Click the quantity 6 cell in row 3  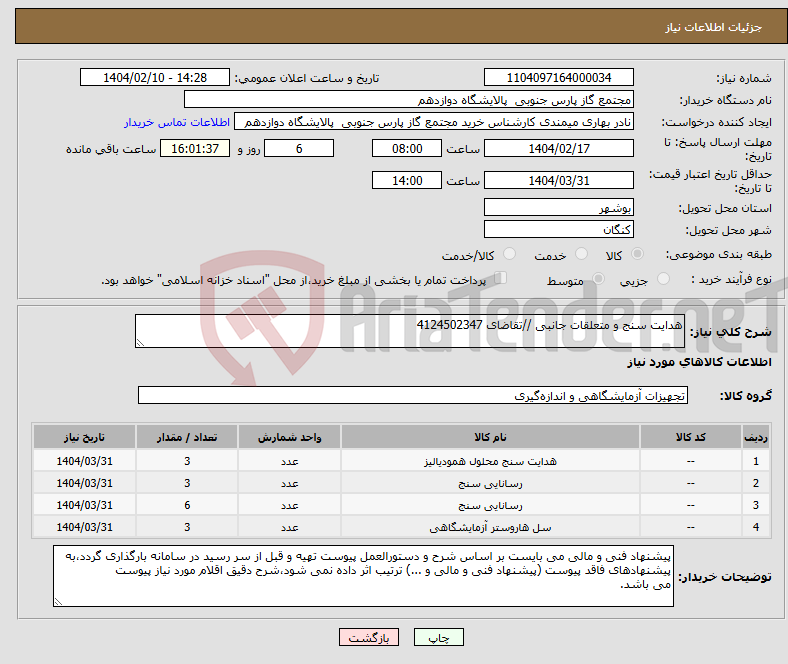pos(187,505)
